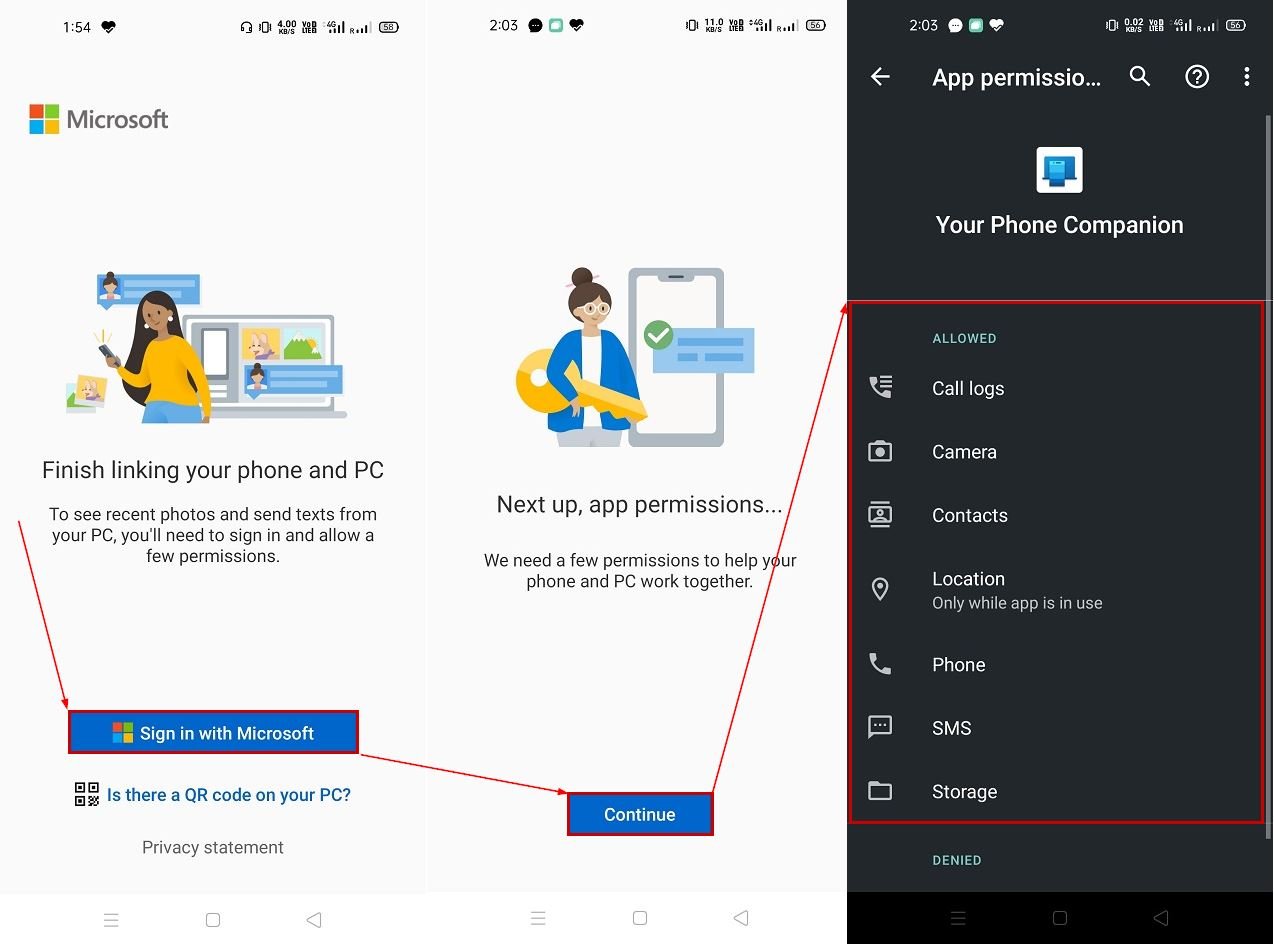Select the Camera permission icon

880,451
